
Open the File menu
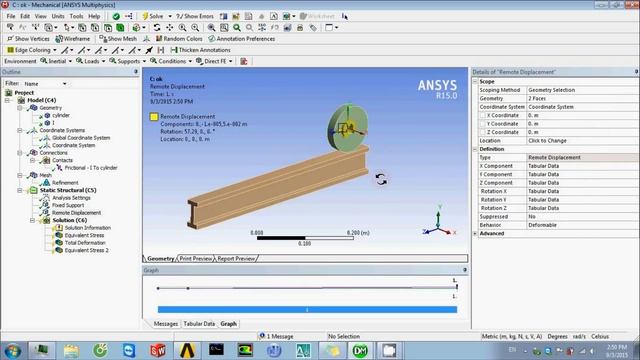coord(11,16)
